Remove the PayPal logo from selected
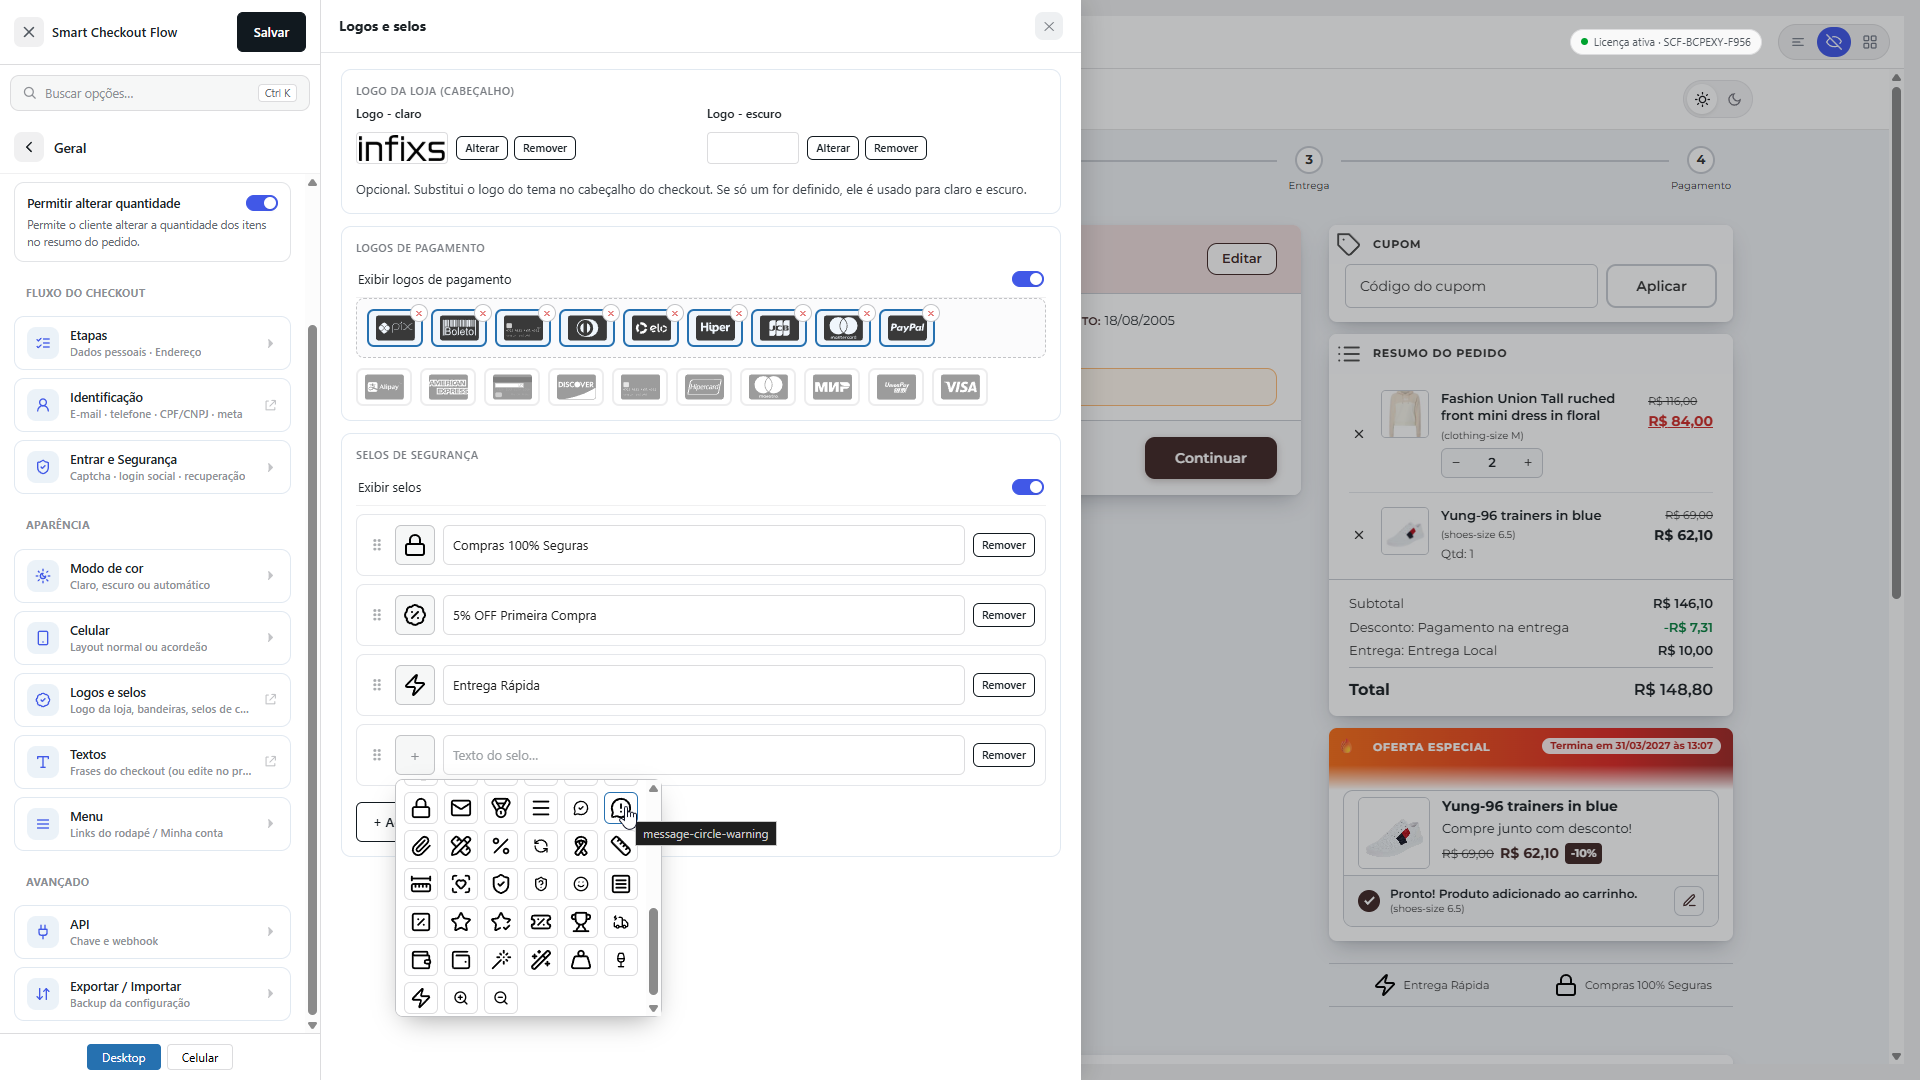 point(931,313)
